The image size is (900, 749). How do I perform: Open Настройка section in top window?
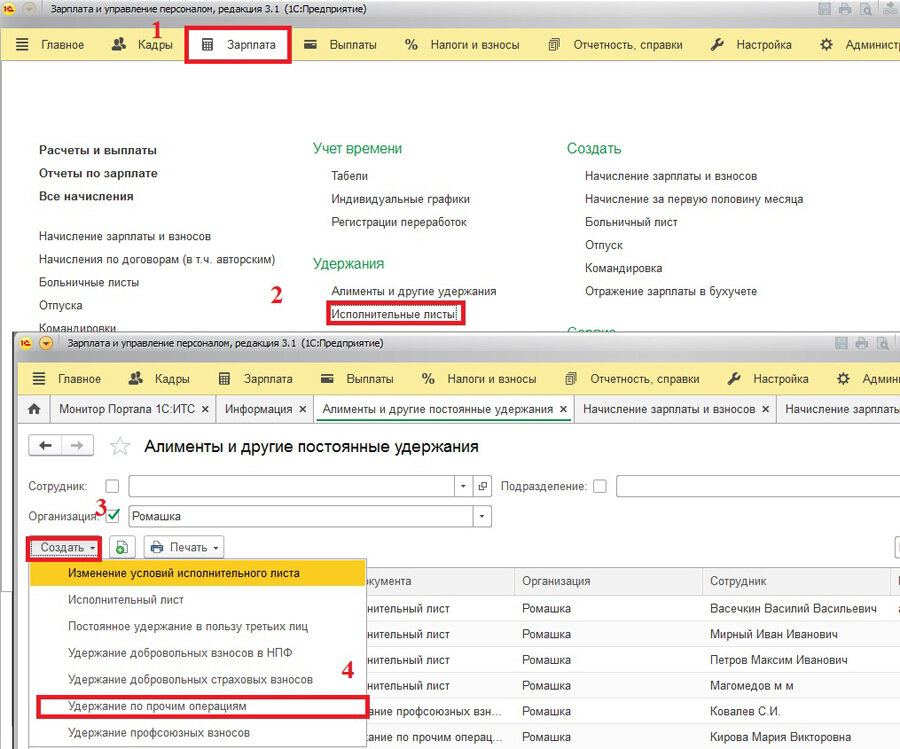click(751, 45)
